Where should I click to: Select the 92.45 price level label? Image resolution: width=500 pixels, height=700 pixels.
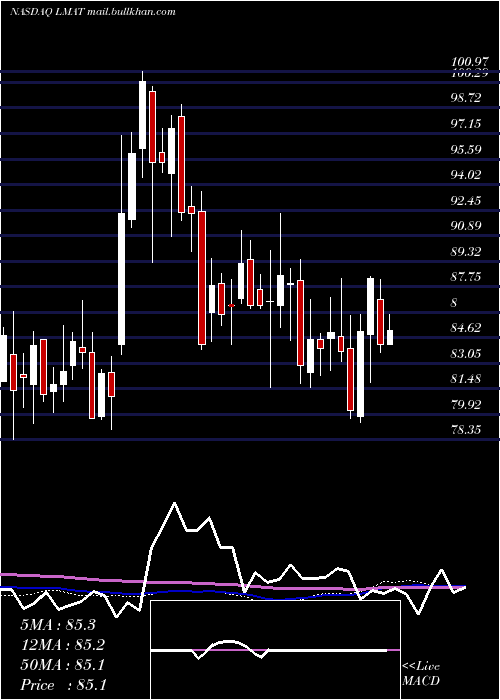pyautogui.click(x=467, y=200)
